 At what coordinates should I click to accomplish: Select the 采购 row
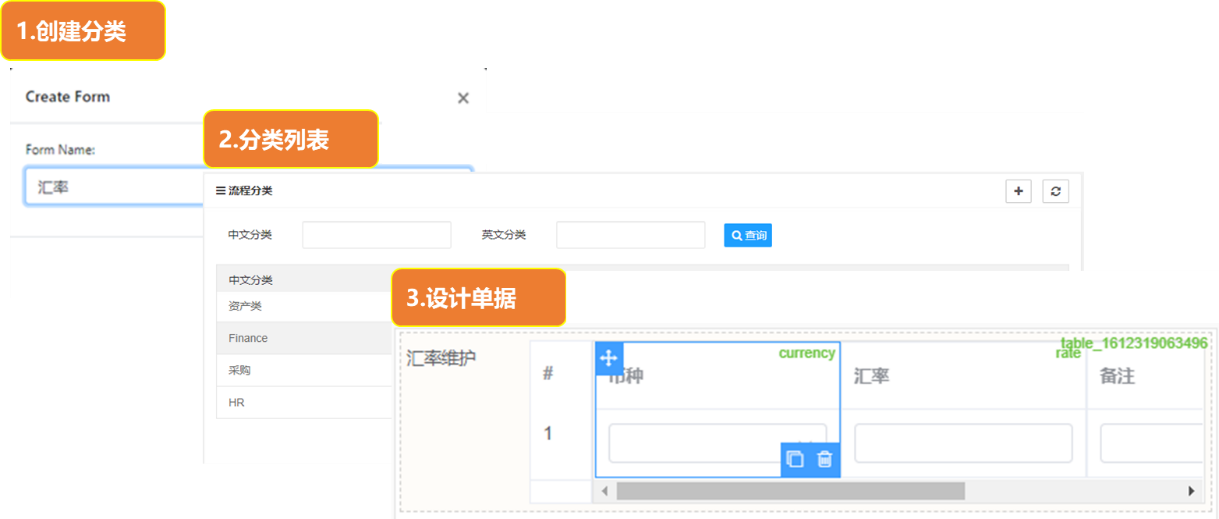[x=304, y=370]
